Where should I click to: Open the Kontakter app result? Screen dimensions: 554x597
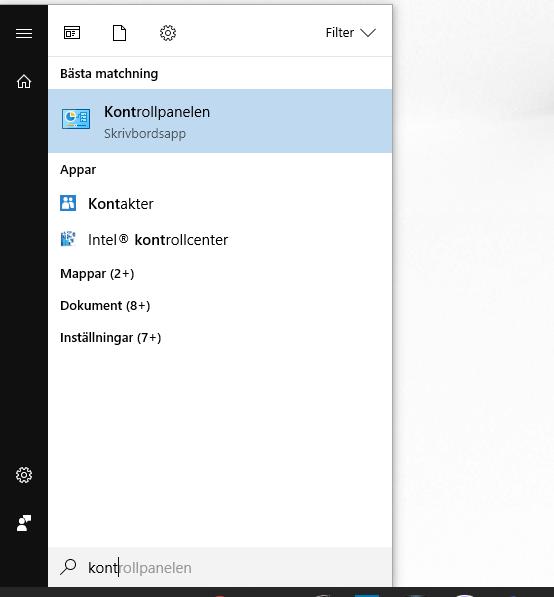(220, 204)
